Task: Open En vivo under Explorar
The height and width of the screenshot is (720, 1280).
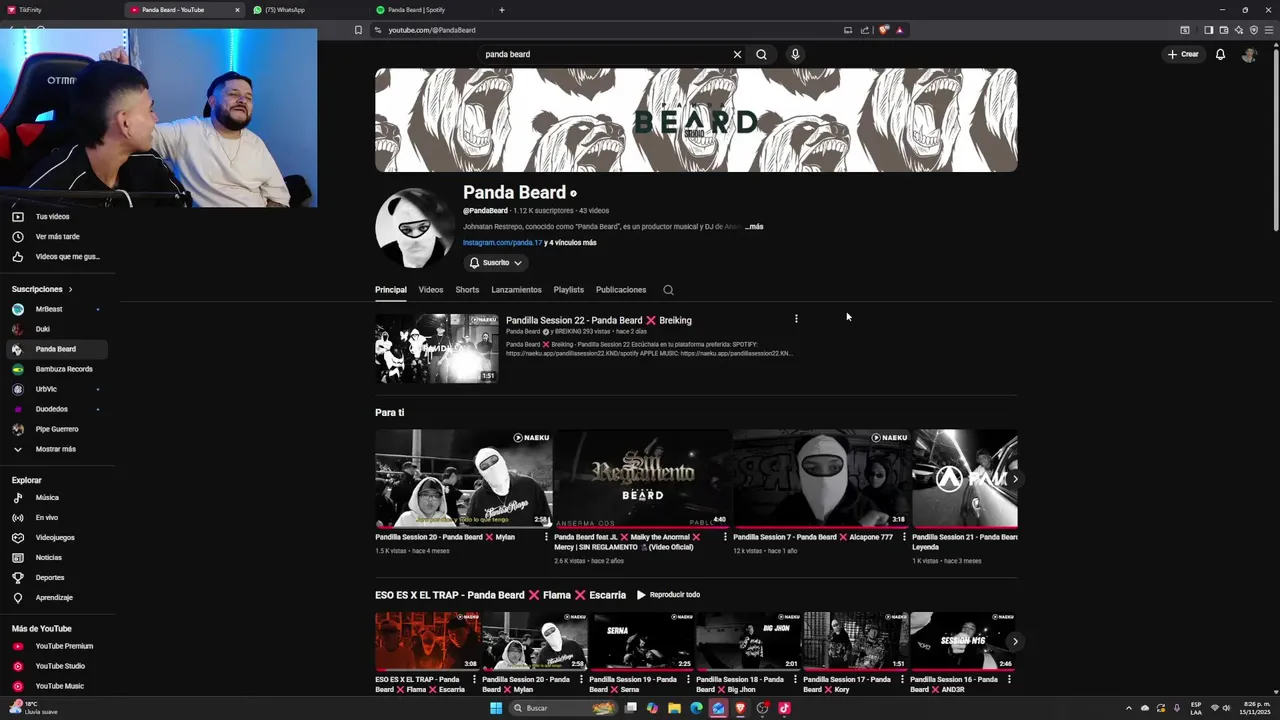Action: tap(57, 517)
